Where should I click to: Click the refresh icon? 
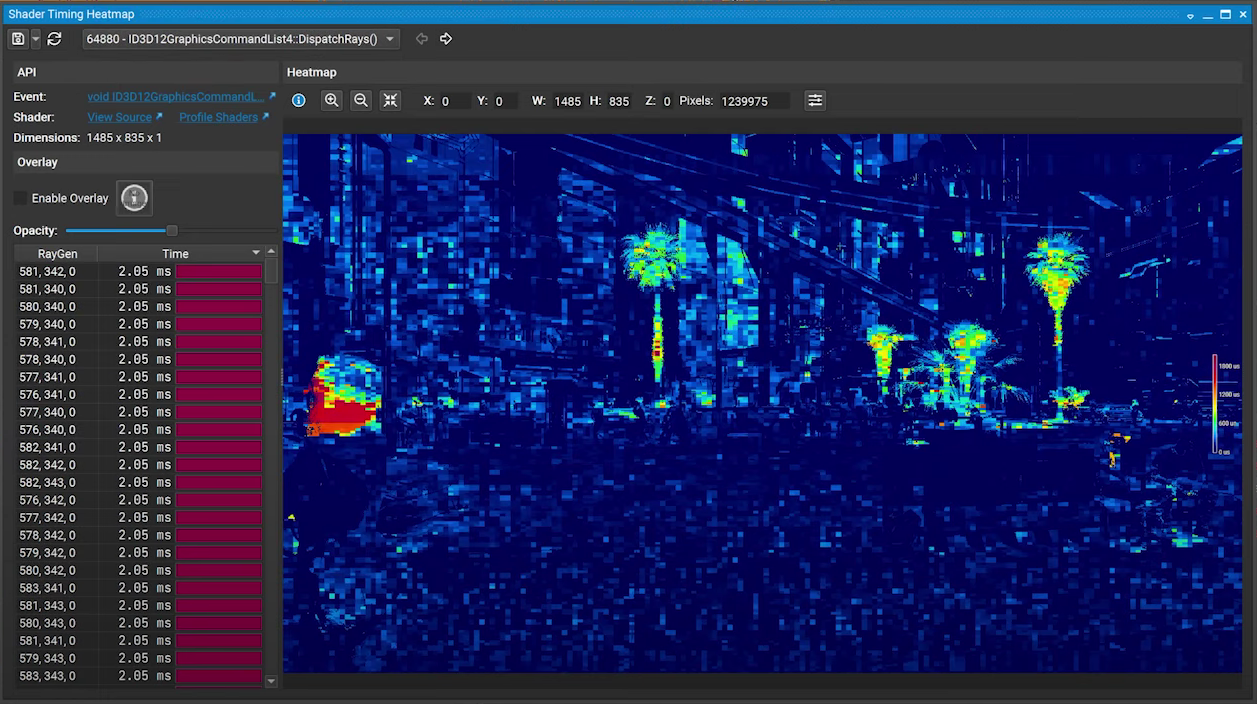click(x=55, y=39)
